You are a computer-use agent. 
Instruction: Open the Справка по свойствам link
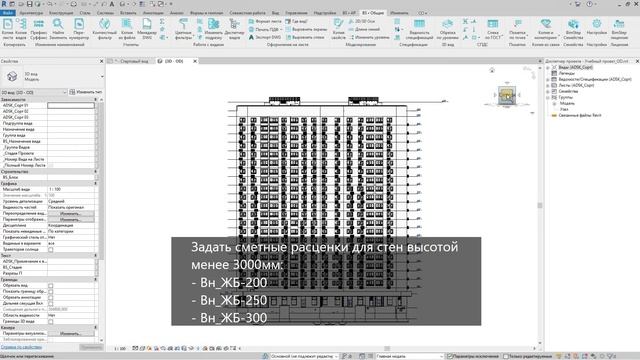pyautogui.click(x=21, y=347)
